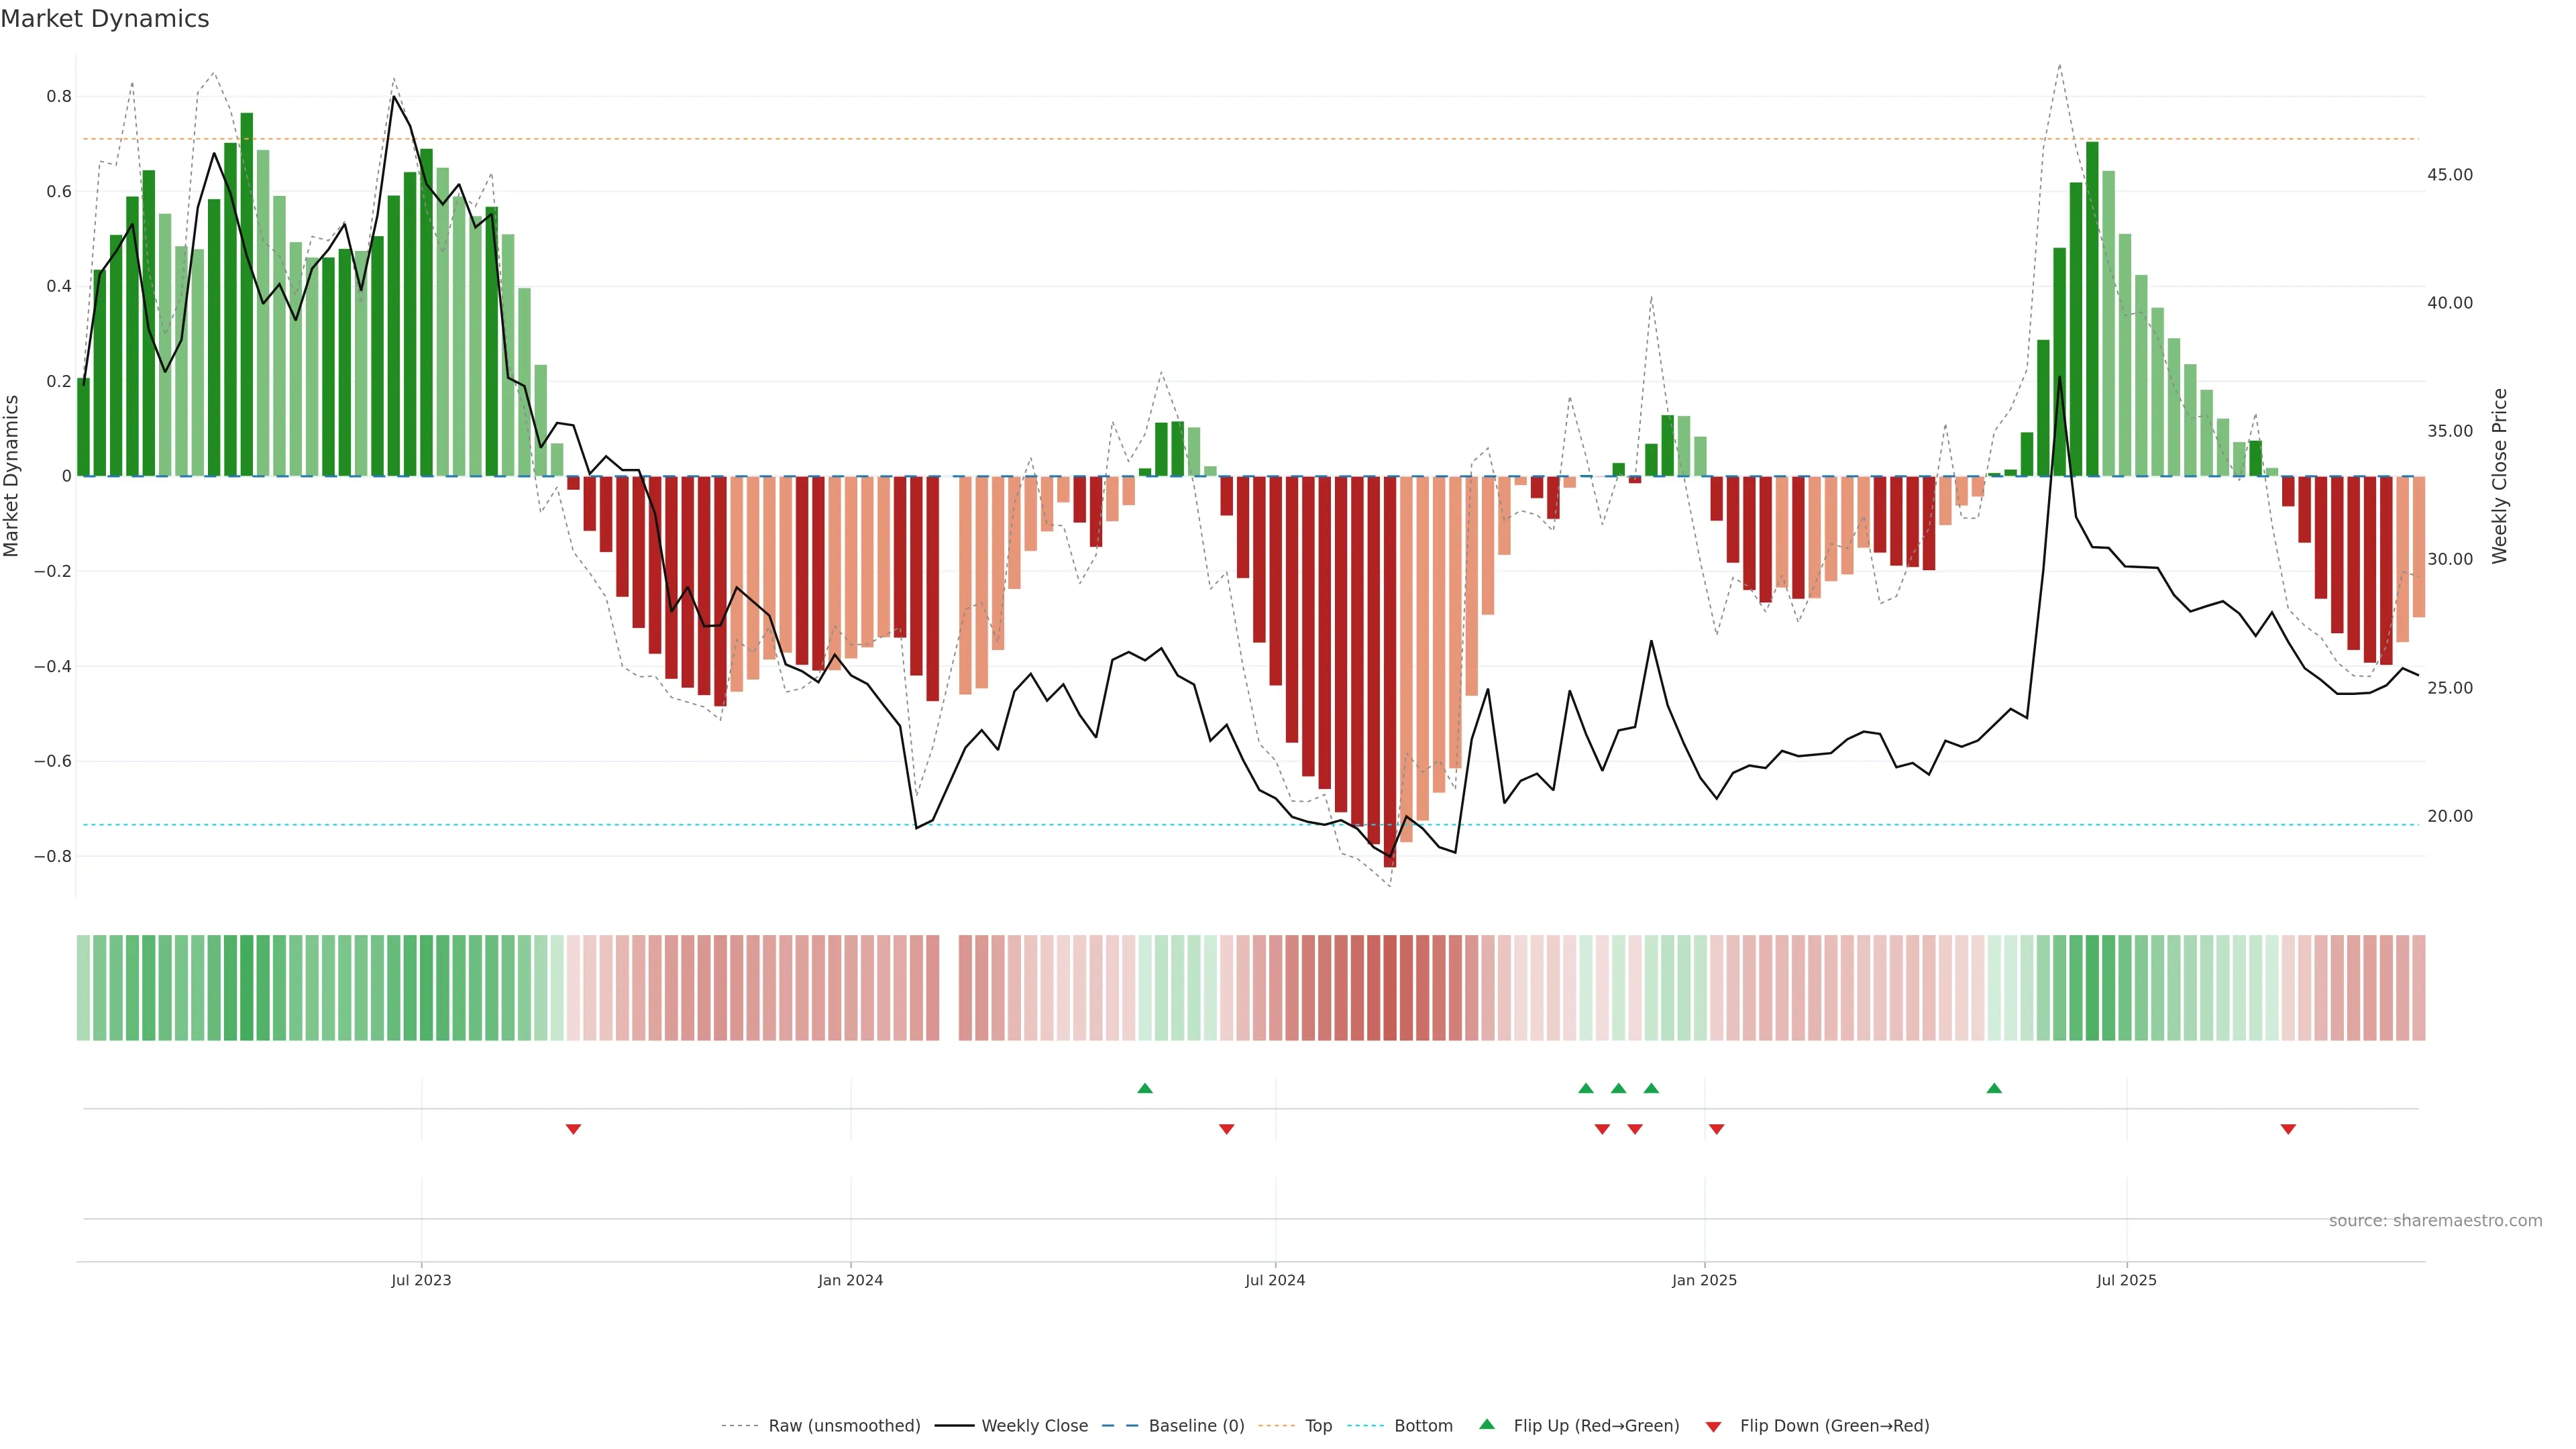Toggle the Bottom legend entry
The height and width of the screenshot is (1449, 2576).
click(x=1423, y=1426)
